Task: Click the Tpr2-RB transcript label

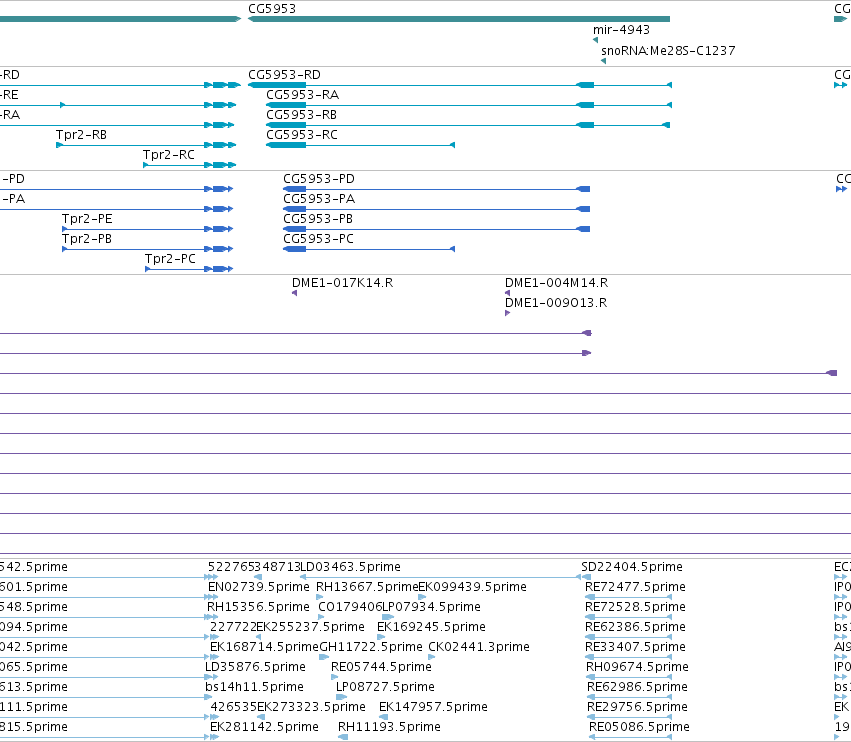Action: 81,135
